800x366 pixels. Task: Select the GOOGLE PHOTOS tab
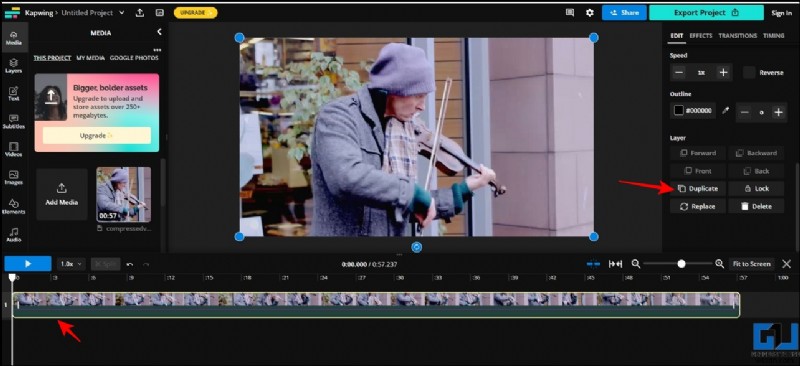tap(134, 58)
